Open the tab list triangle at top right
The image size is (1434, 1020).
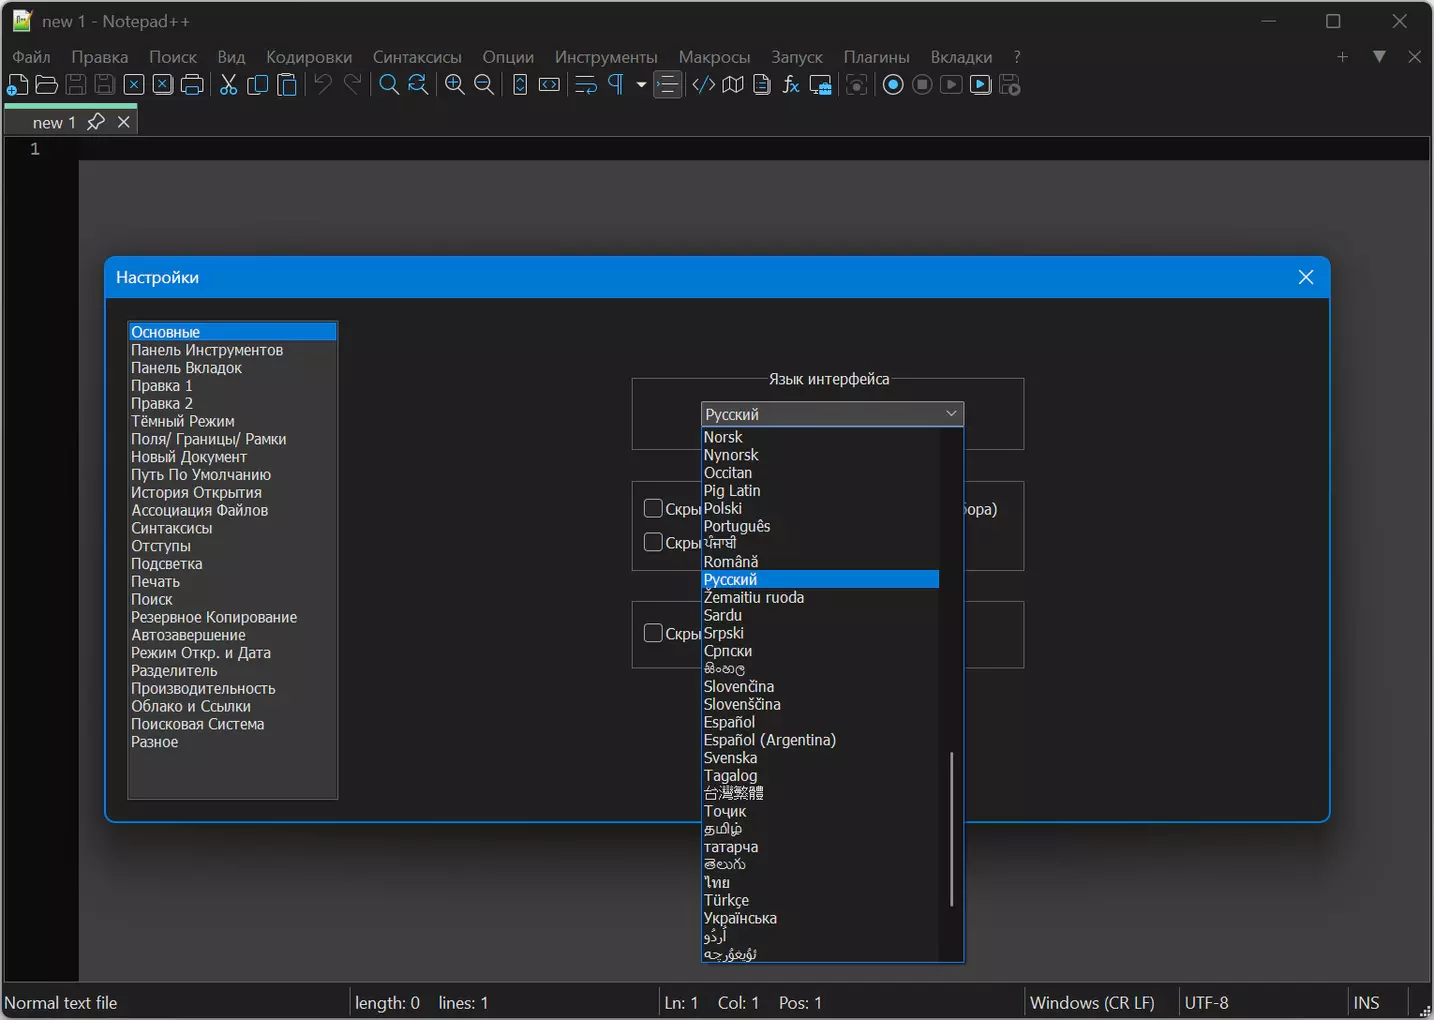click(1379, 57)
